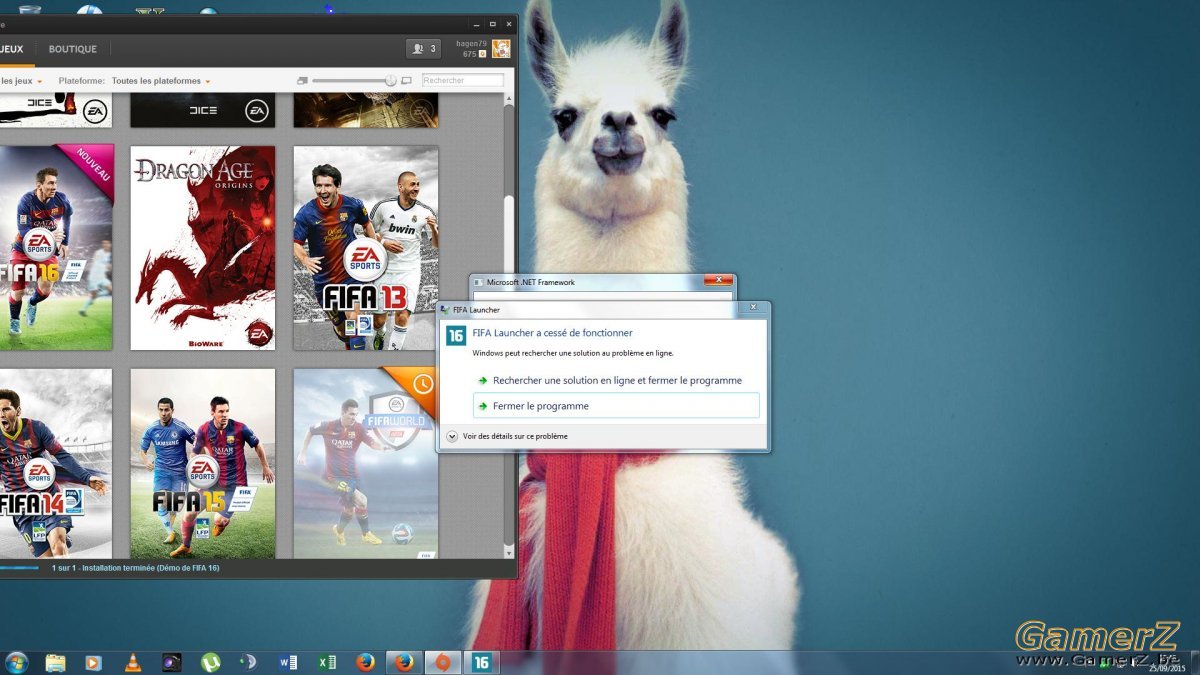Viewport: 1200px width, 675px height.
Task: Click the thumbnail size slider handle
Action: [391, 80]
